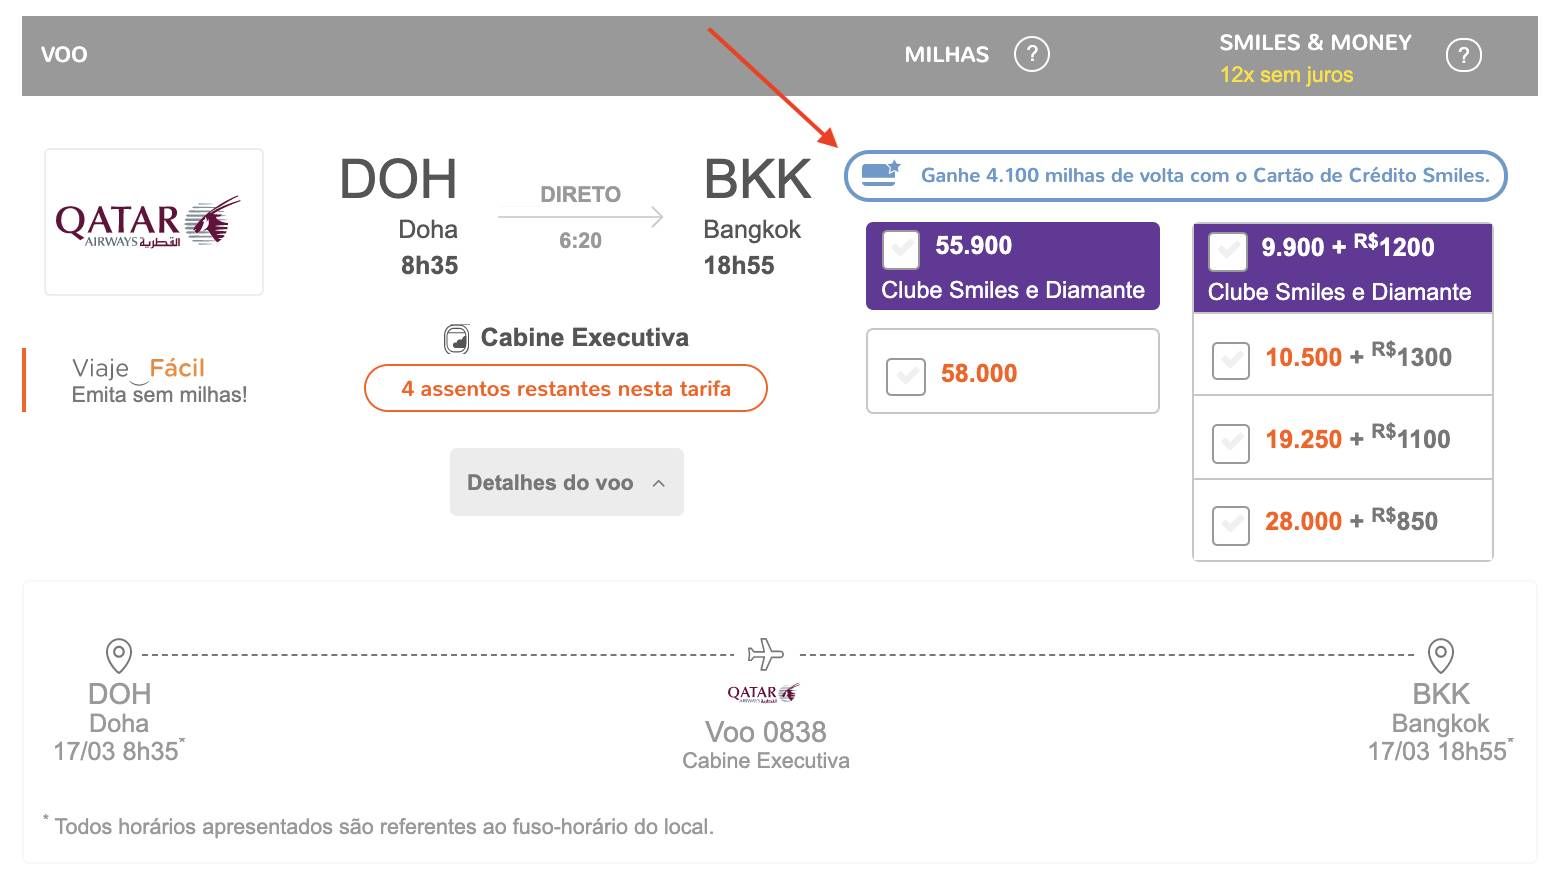Image resolution: width=1566 pixels, height=876 pixels.
Task: Click the chevron beside Detalhes do voo
Action: click(658, 483)
